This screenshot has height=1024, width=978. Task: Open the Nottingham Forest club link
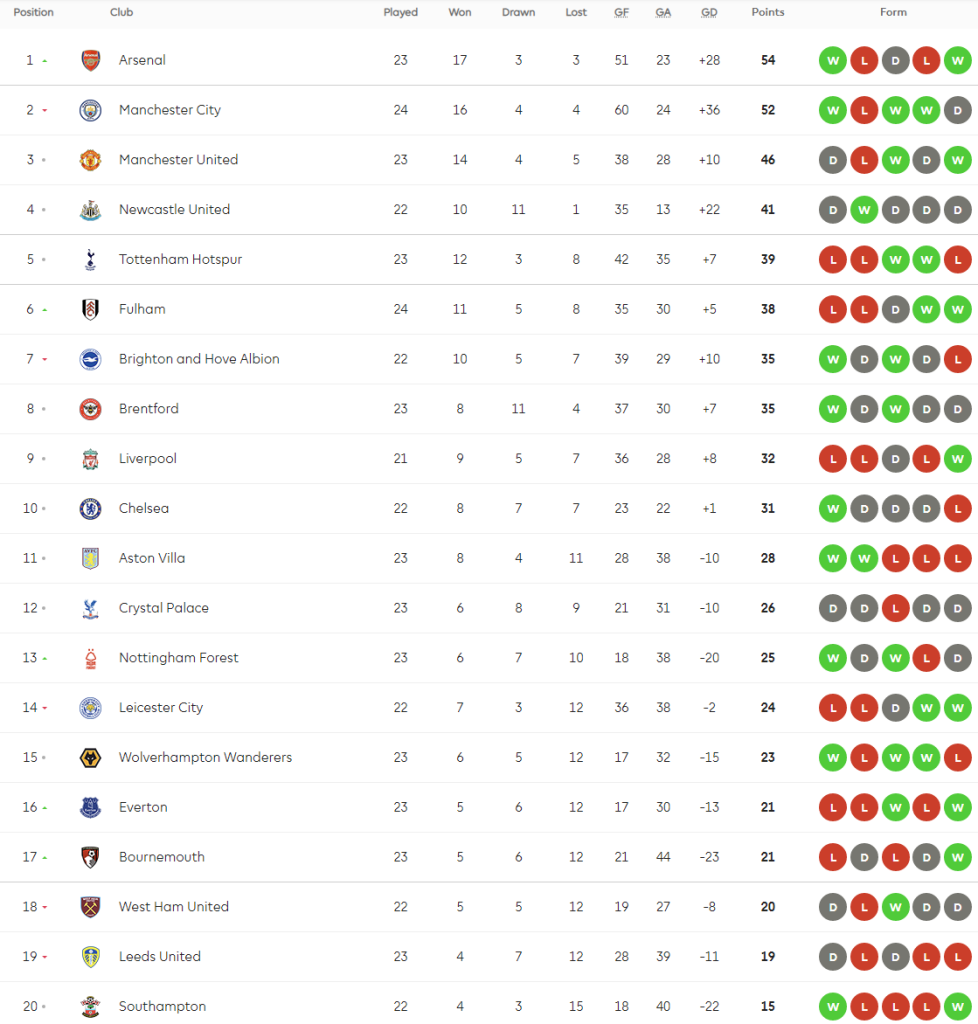178,658
